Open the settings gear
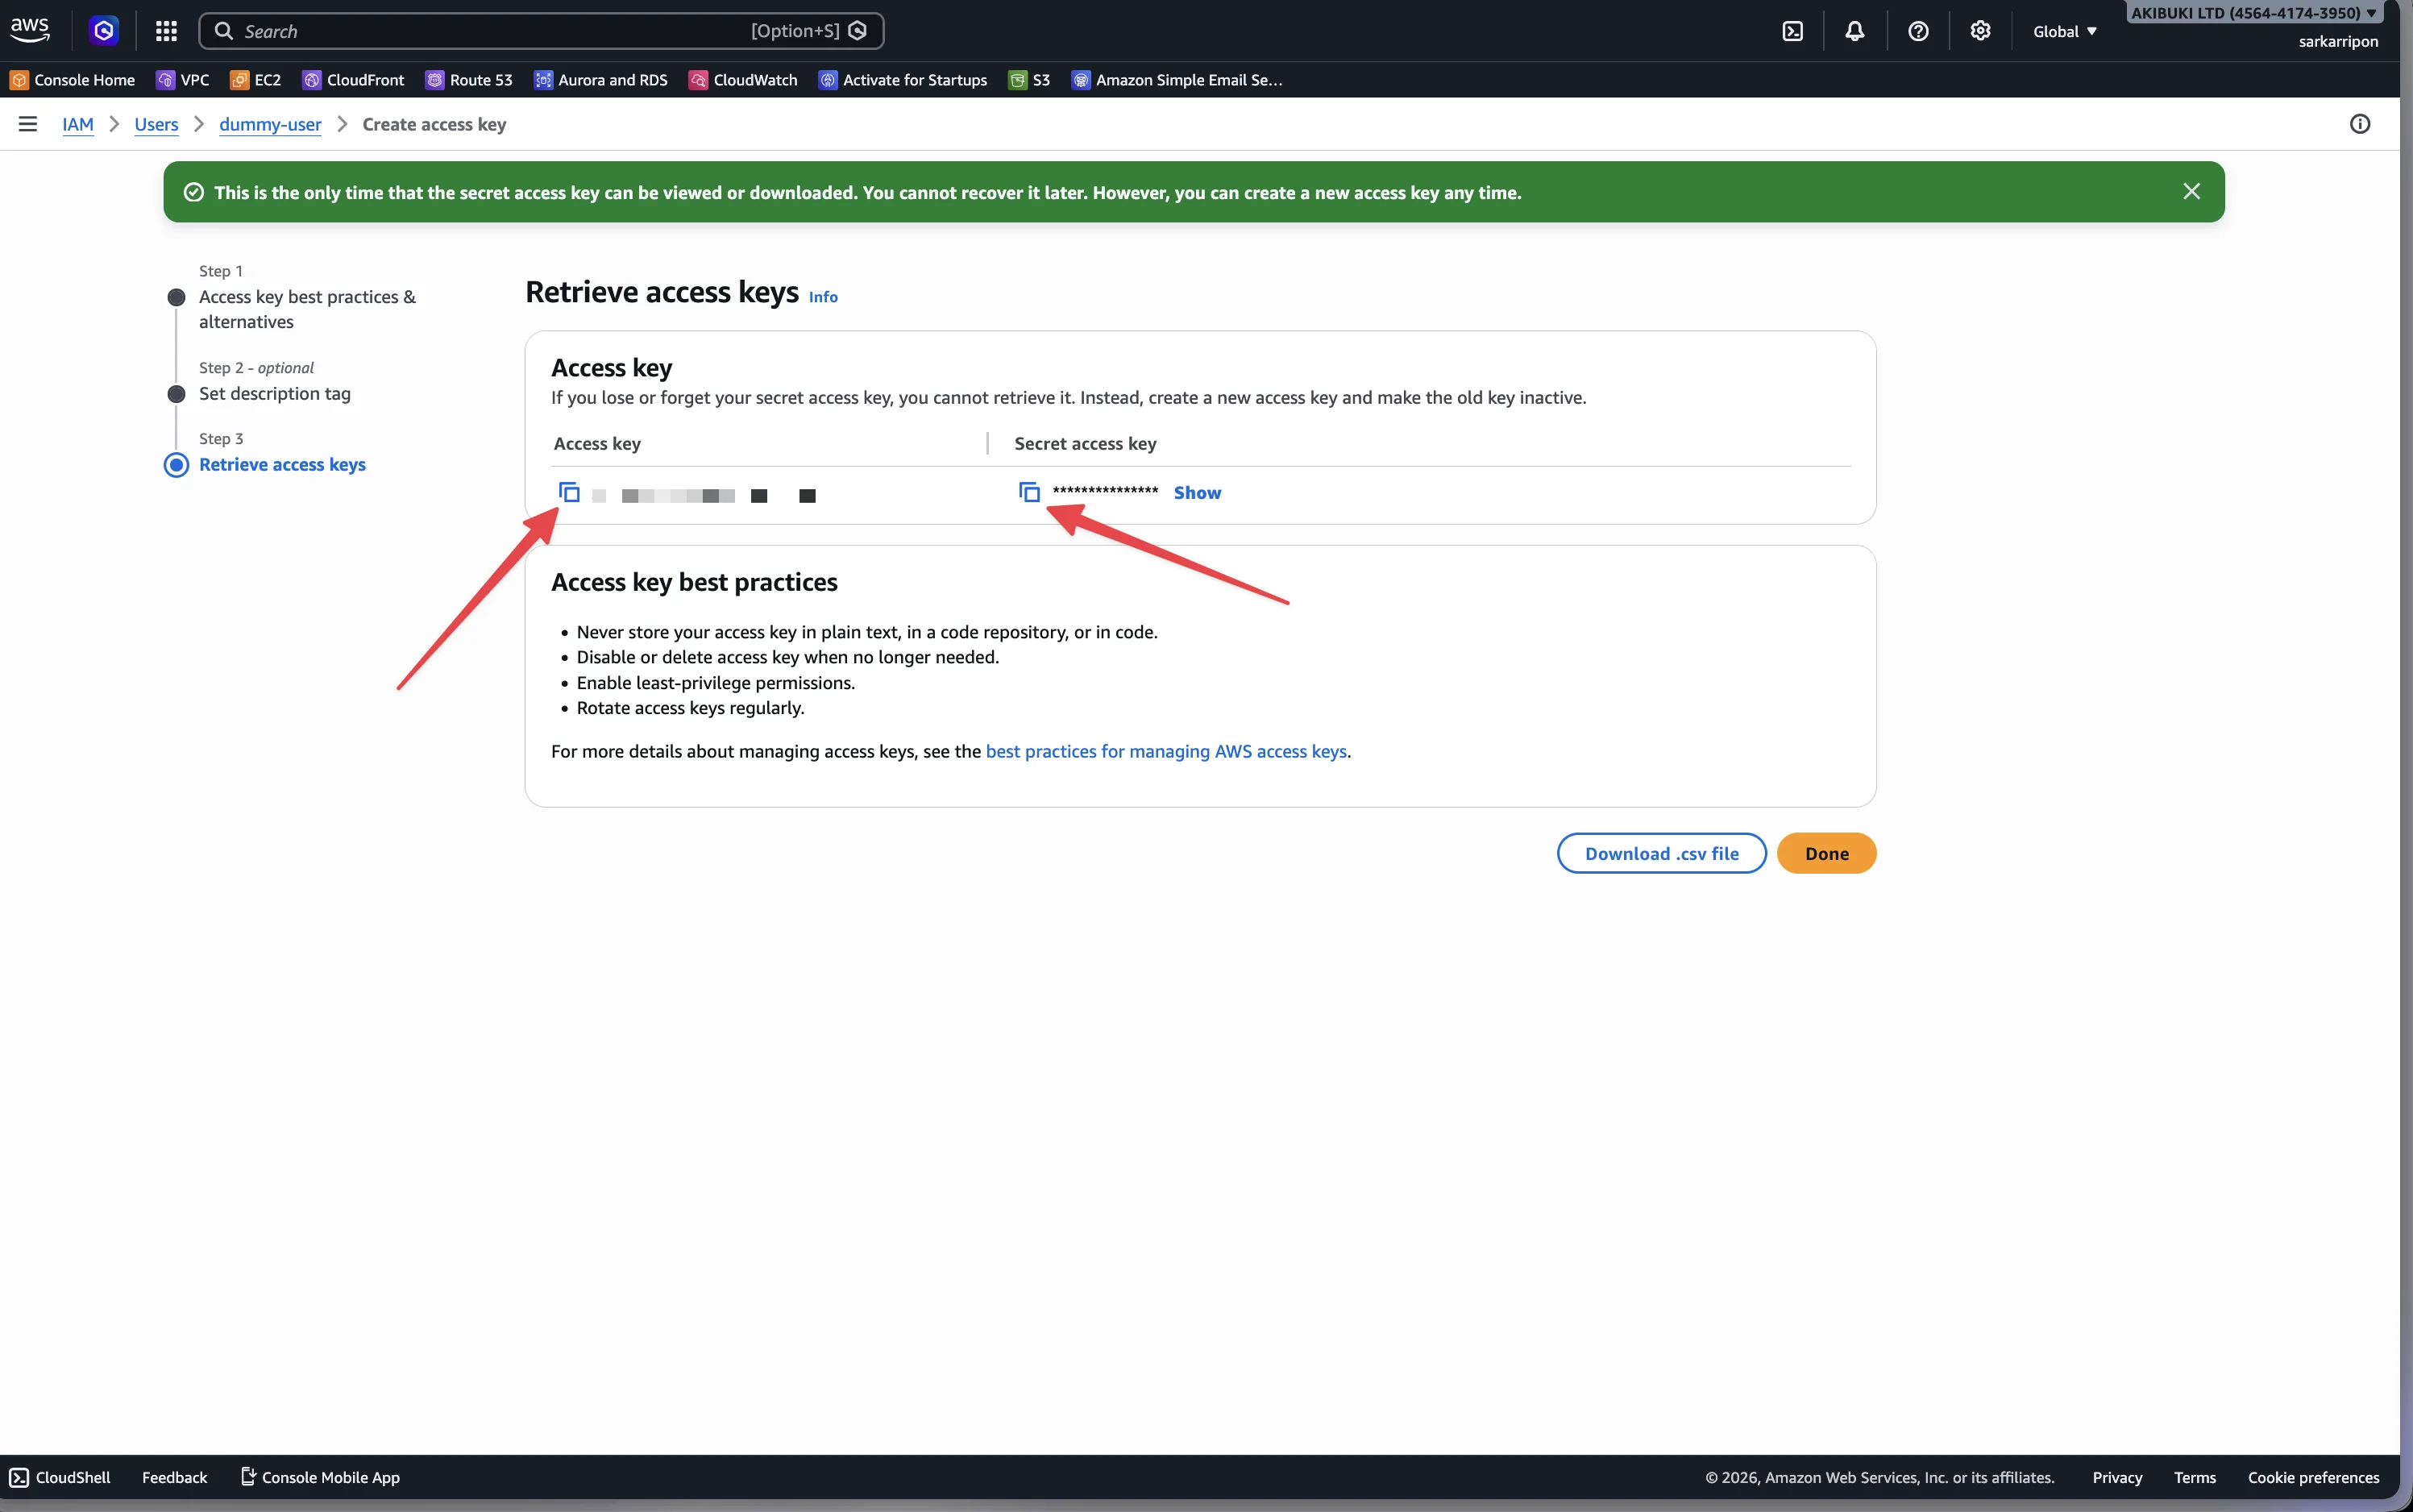 point(1981,31)
